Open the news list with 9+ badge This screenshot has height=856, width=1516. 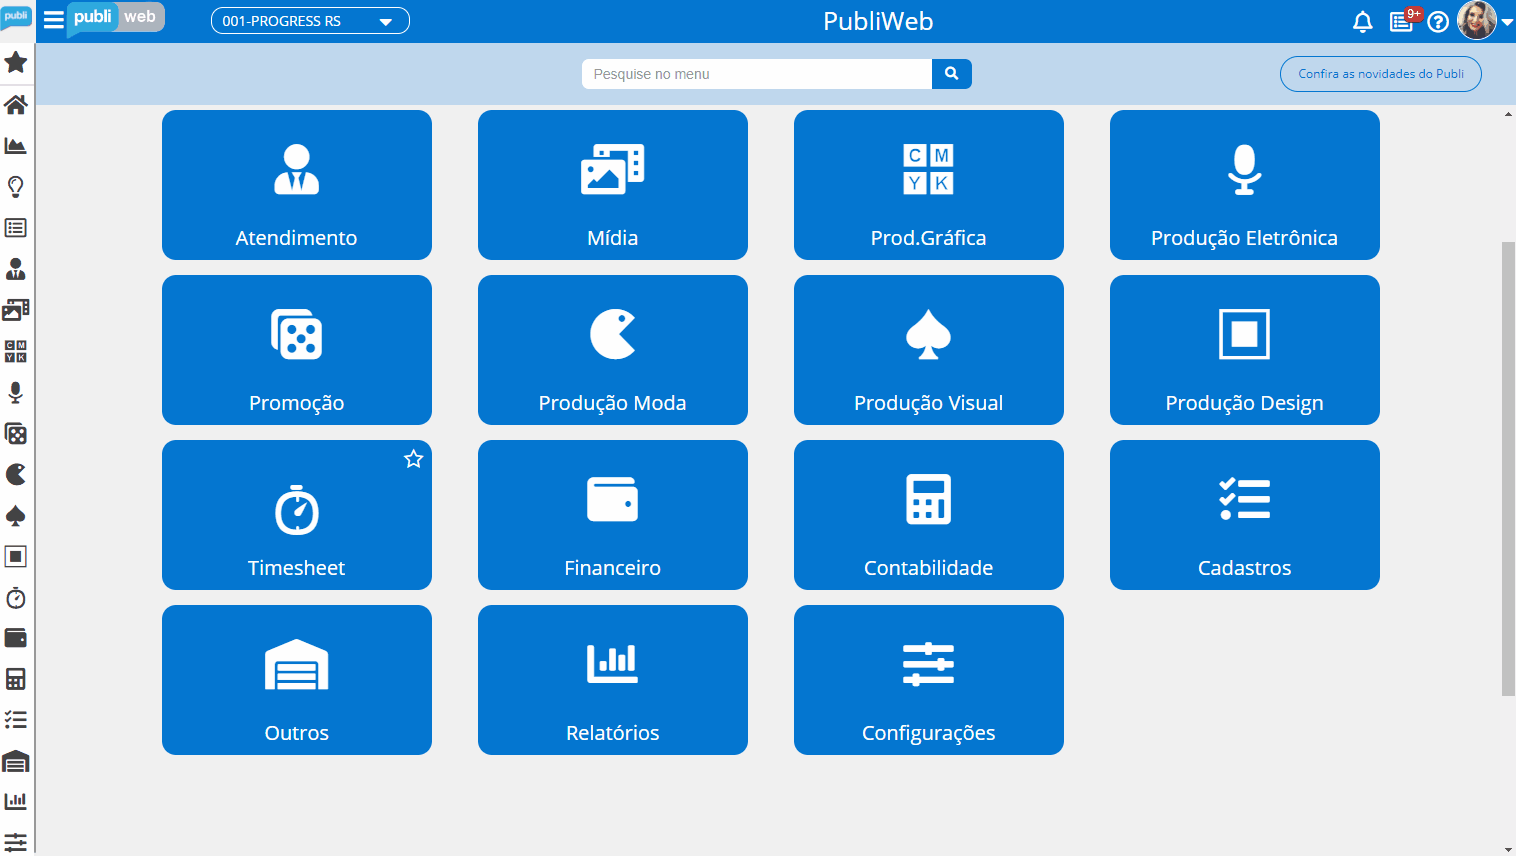[1402, 22]
